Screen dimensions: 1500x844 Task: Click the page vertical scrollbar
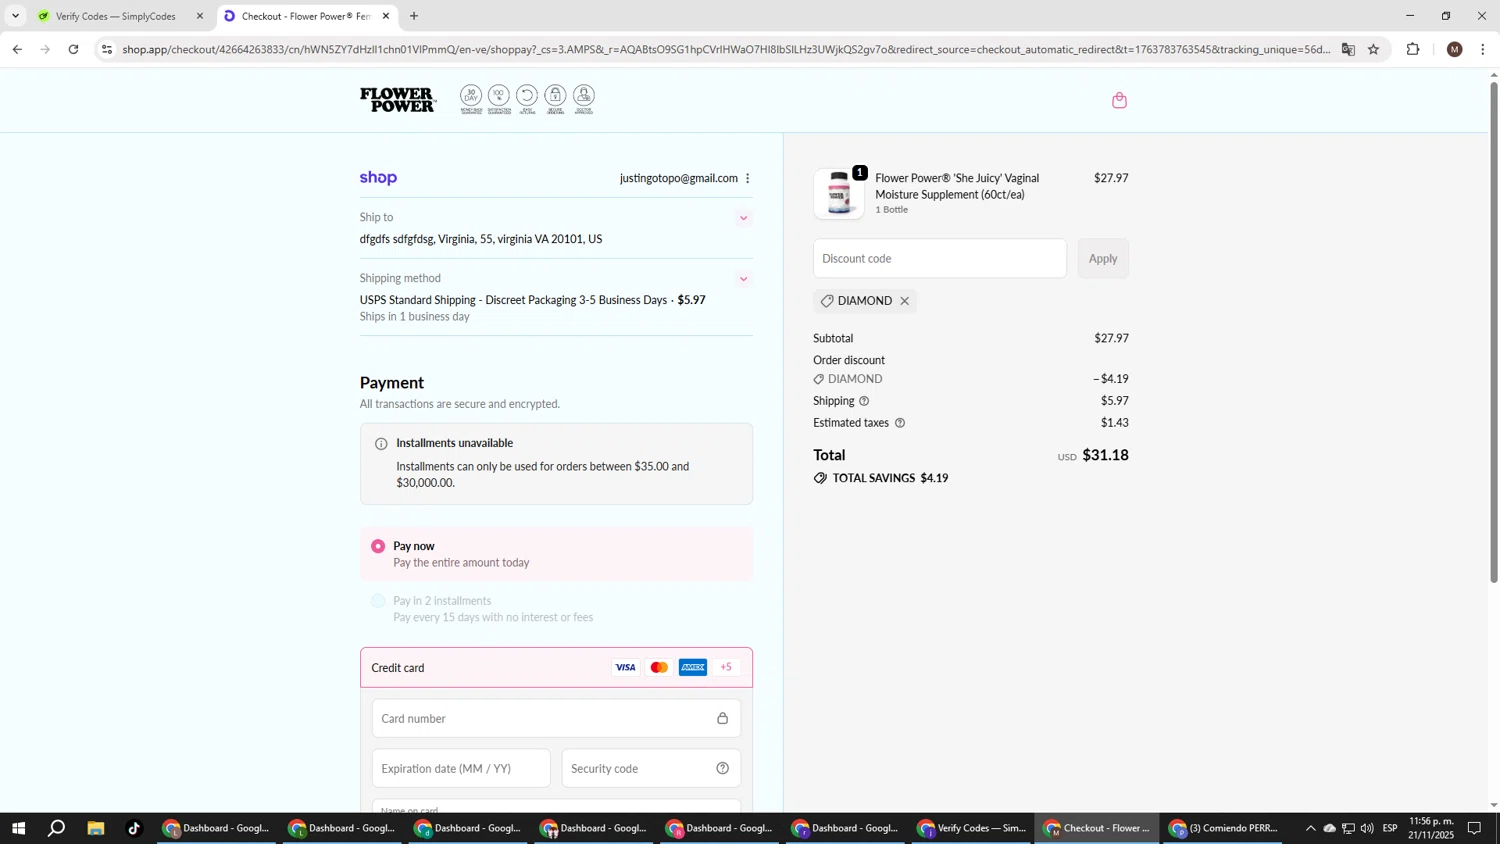coord(1494,330)
